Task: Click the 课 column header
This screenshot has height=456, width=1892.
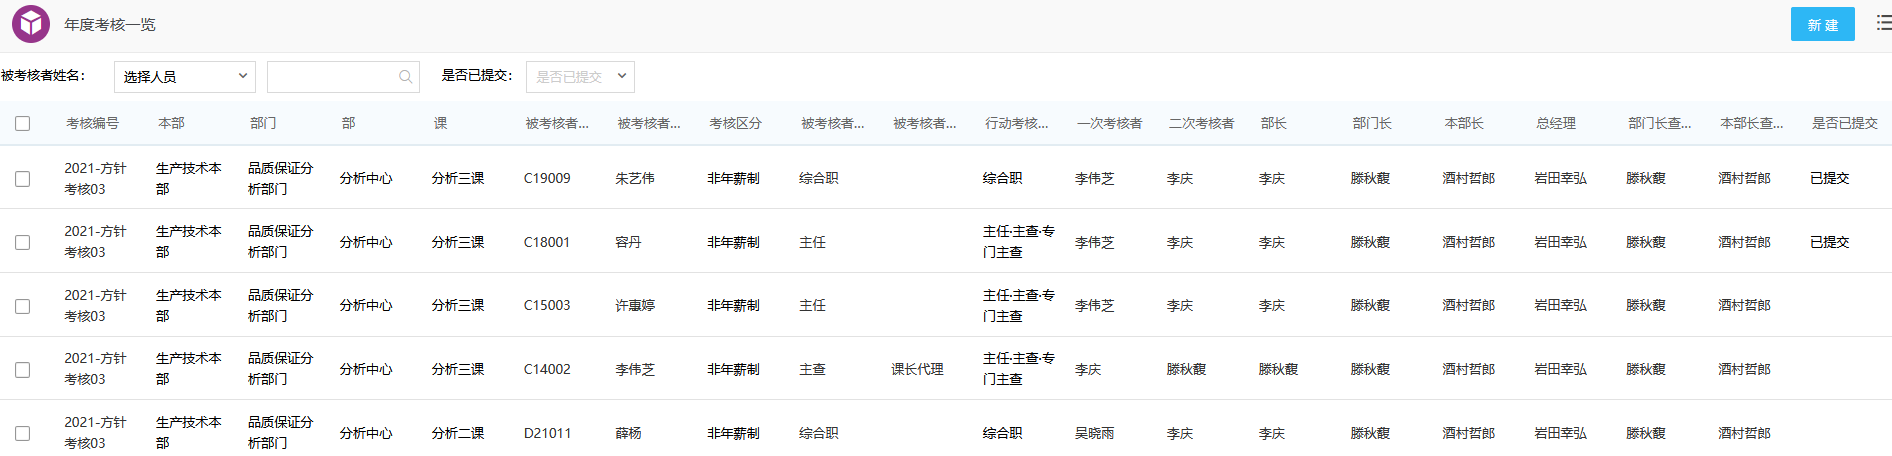Action: (440, 123)
